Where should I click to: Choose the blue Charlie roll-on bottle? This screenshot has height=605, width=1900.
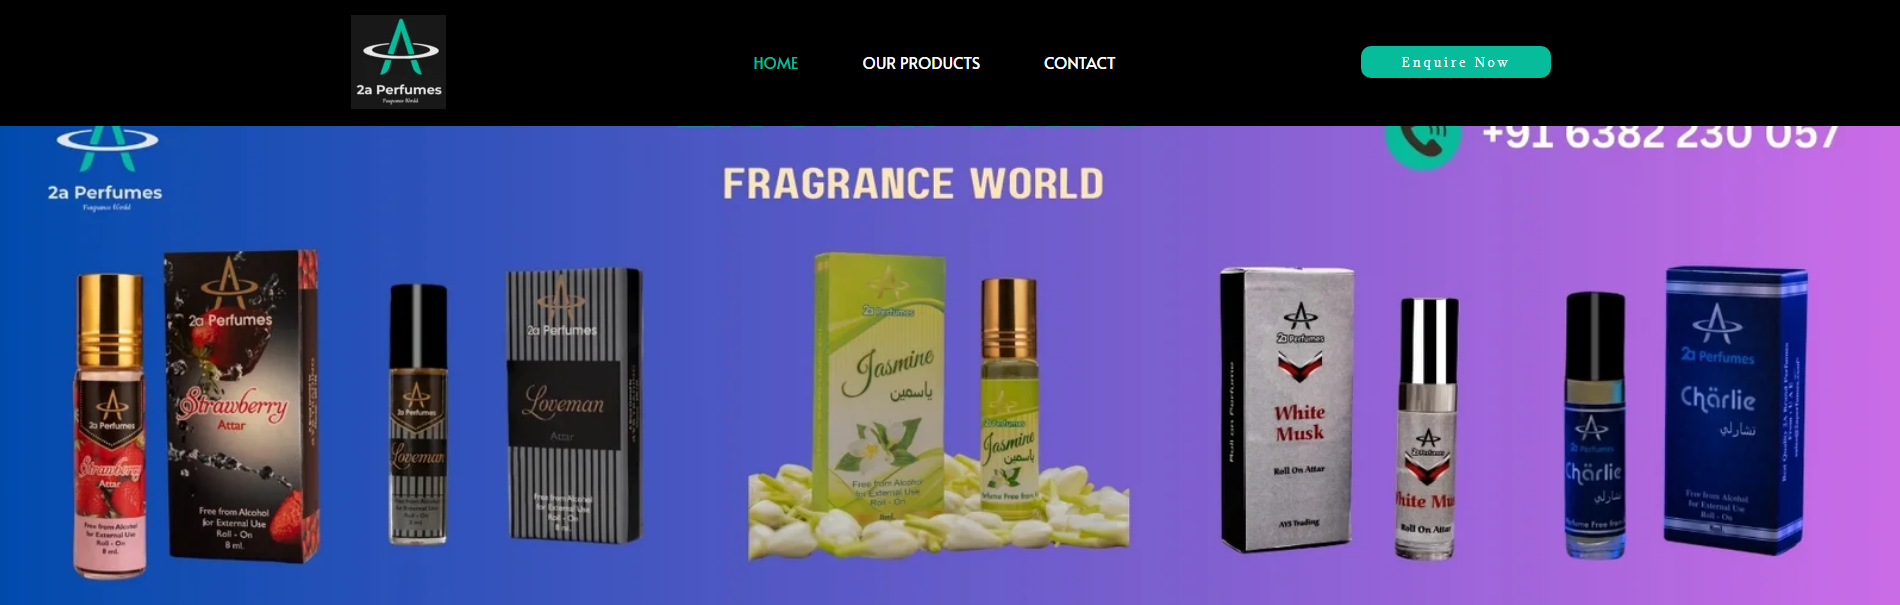[x=1594, y=425]
